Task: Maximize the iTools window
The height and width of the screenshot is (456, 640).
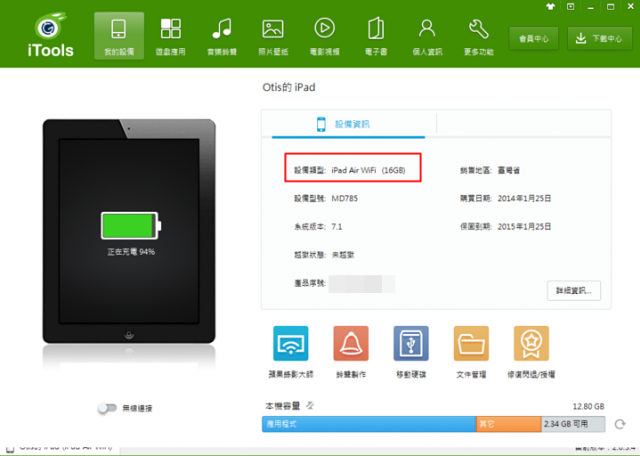Action: click(611, 7)
